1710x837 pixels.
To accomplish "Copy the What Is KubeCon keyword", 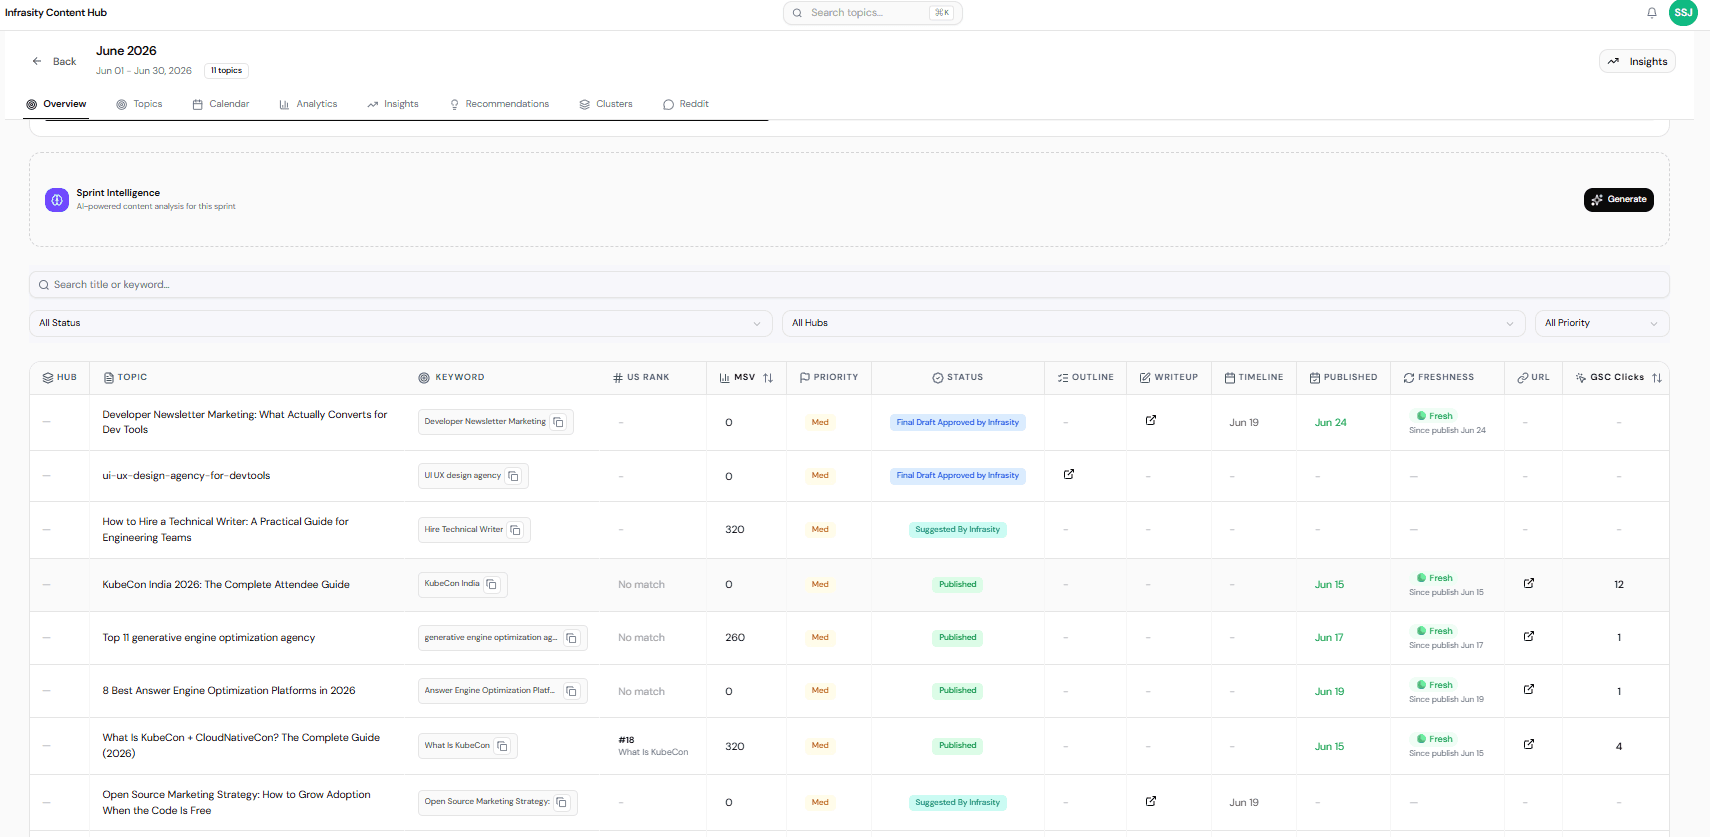I will 503,746.
